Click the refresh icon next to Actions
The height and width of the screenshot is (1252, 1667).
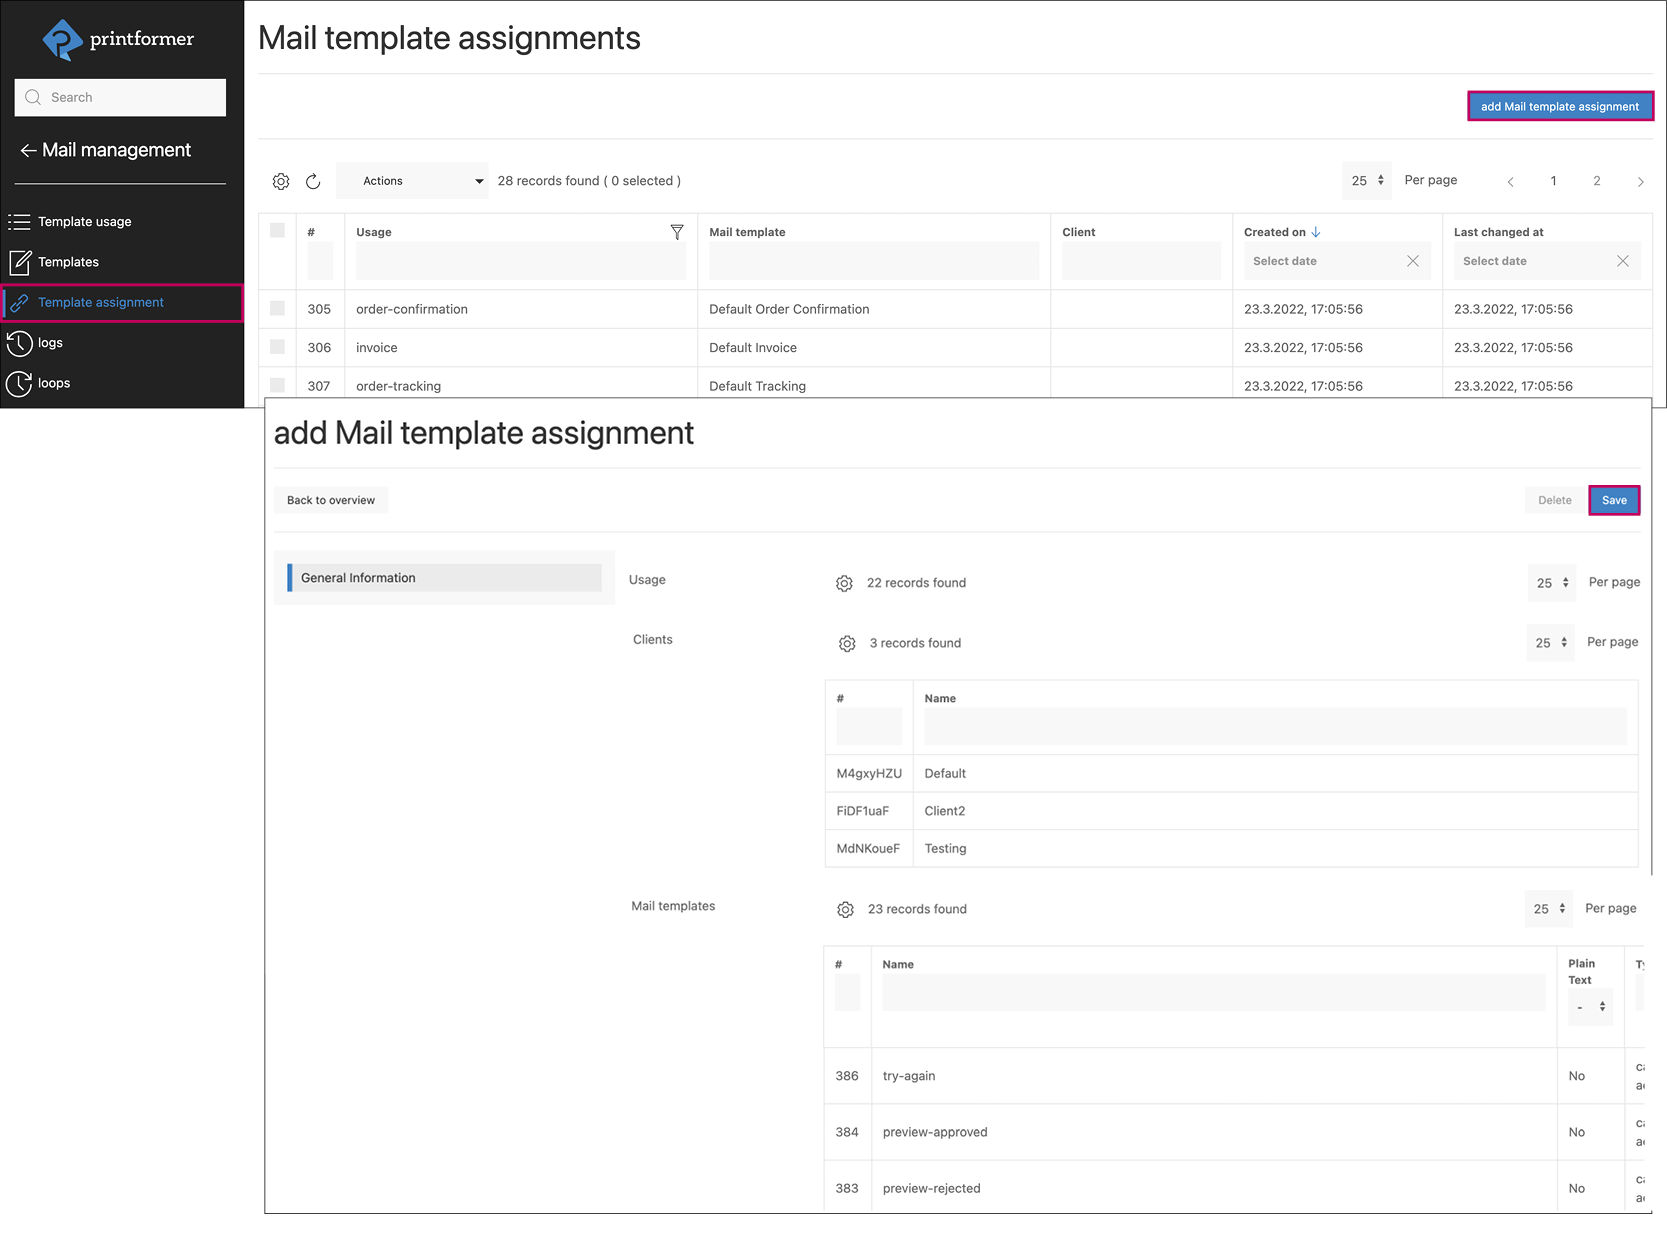click(x=313, y=181)
